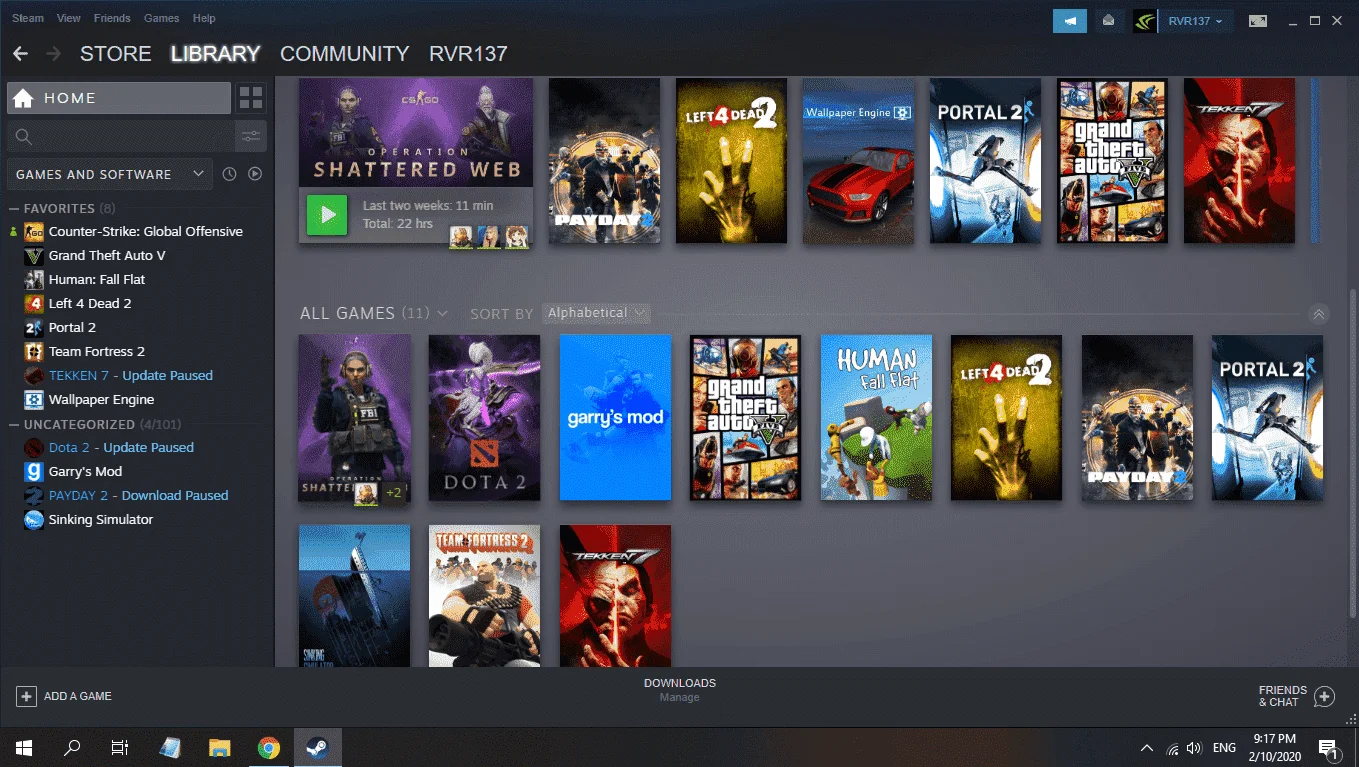Click the recent games shelf scrollbar
Viewport: 1359px width, 767px height.
click(x=1315, y=161)
